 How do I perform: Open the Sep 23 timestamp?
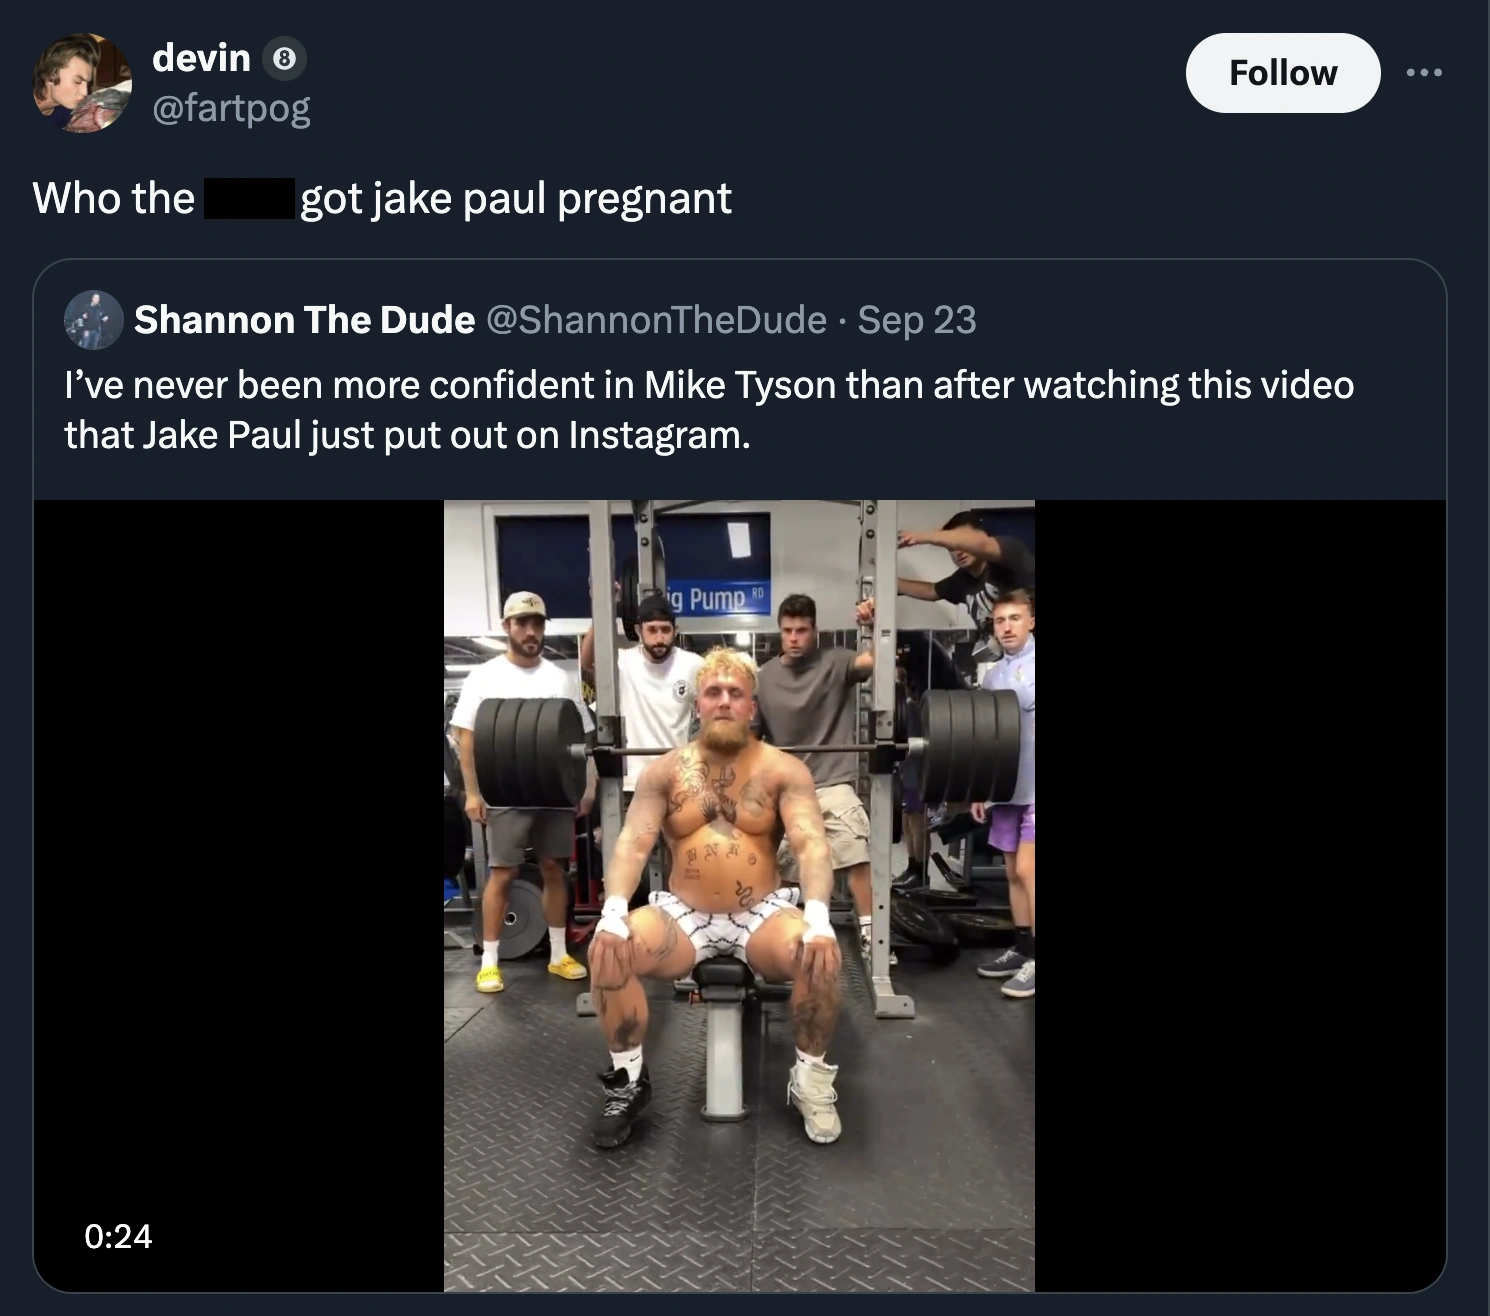click(916, 320)
